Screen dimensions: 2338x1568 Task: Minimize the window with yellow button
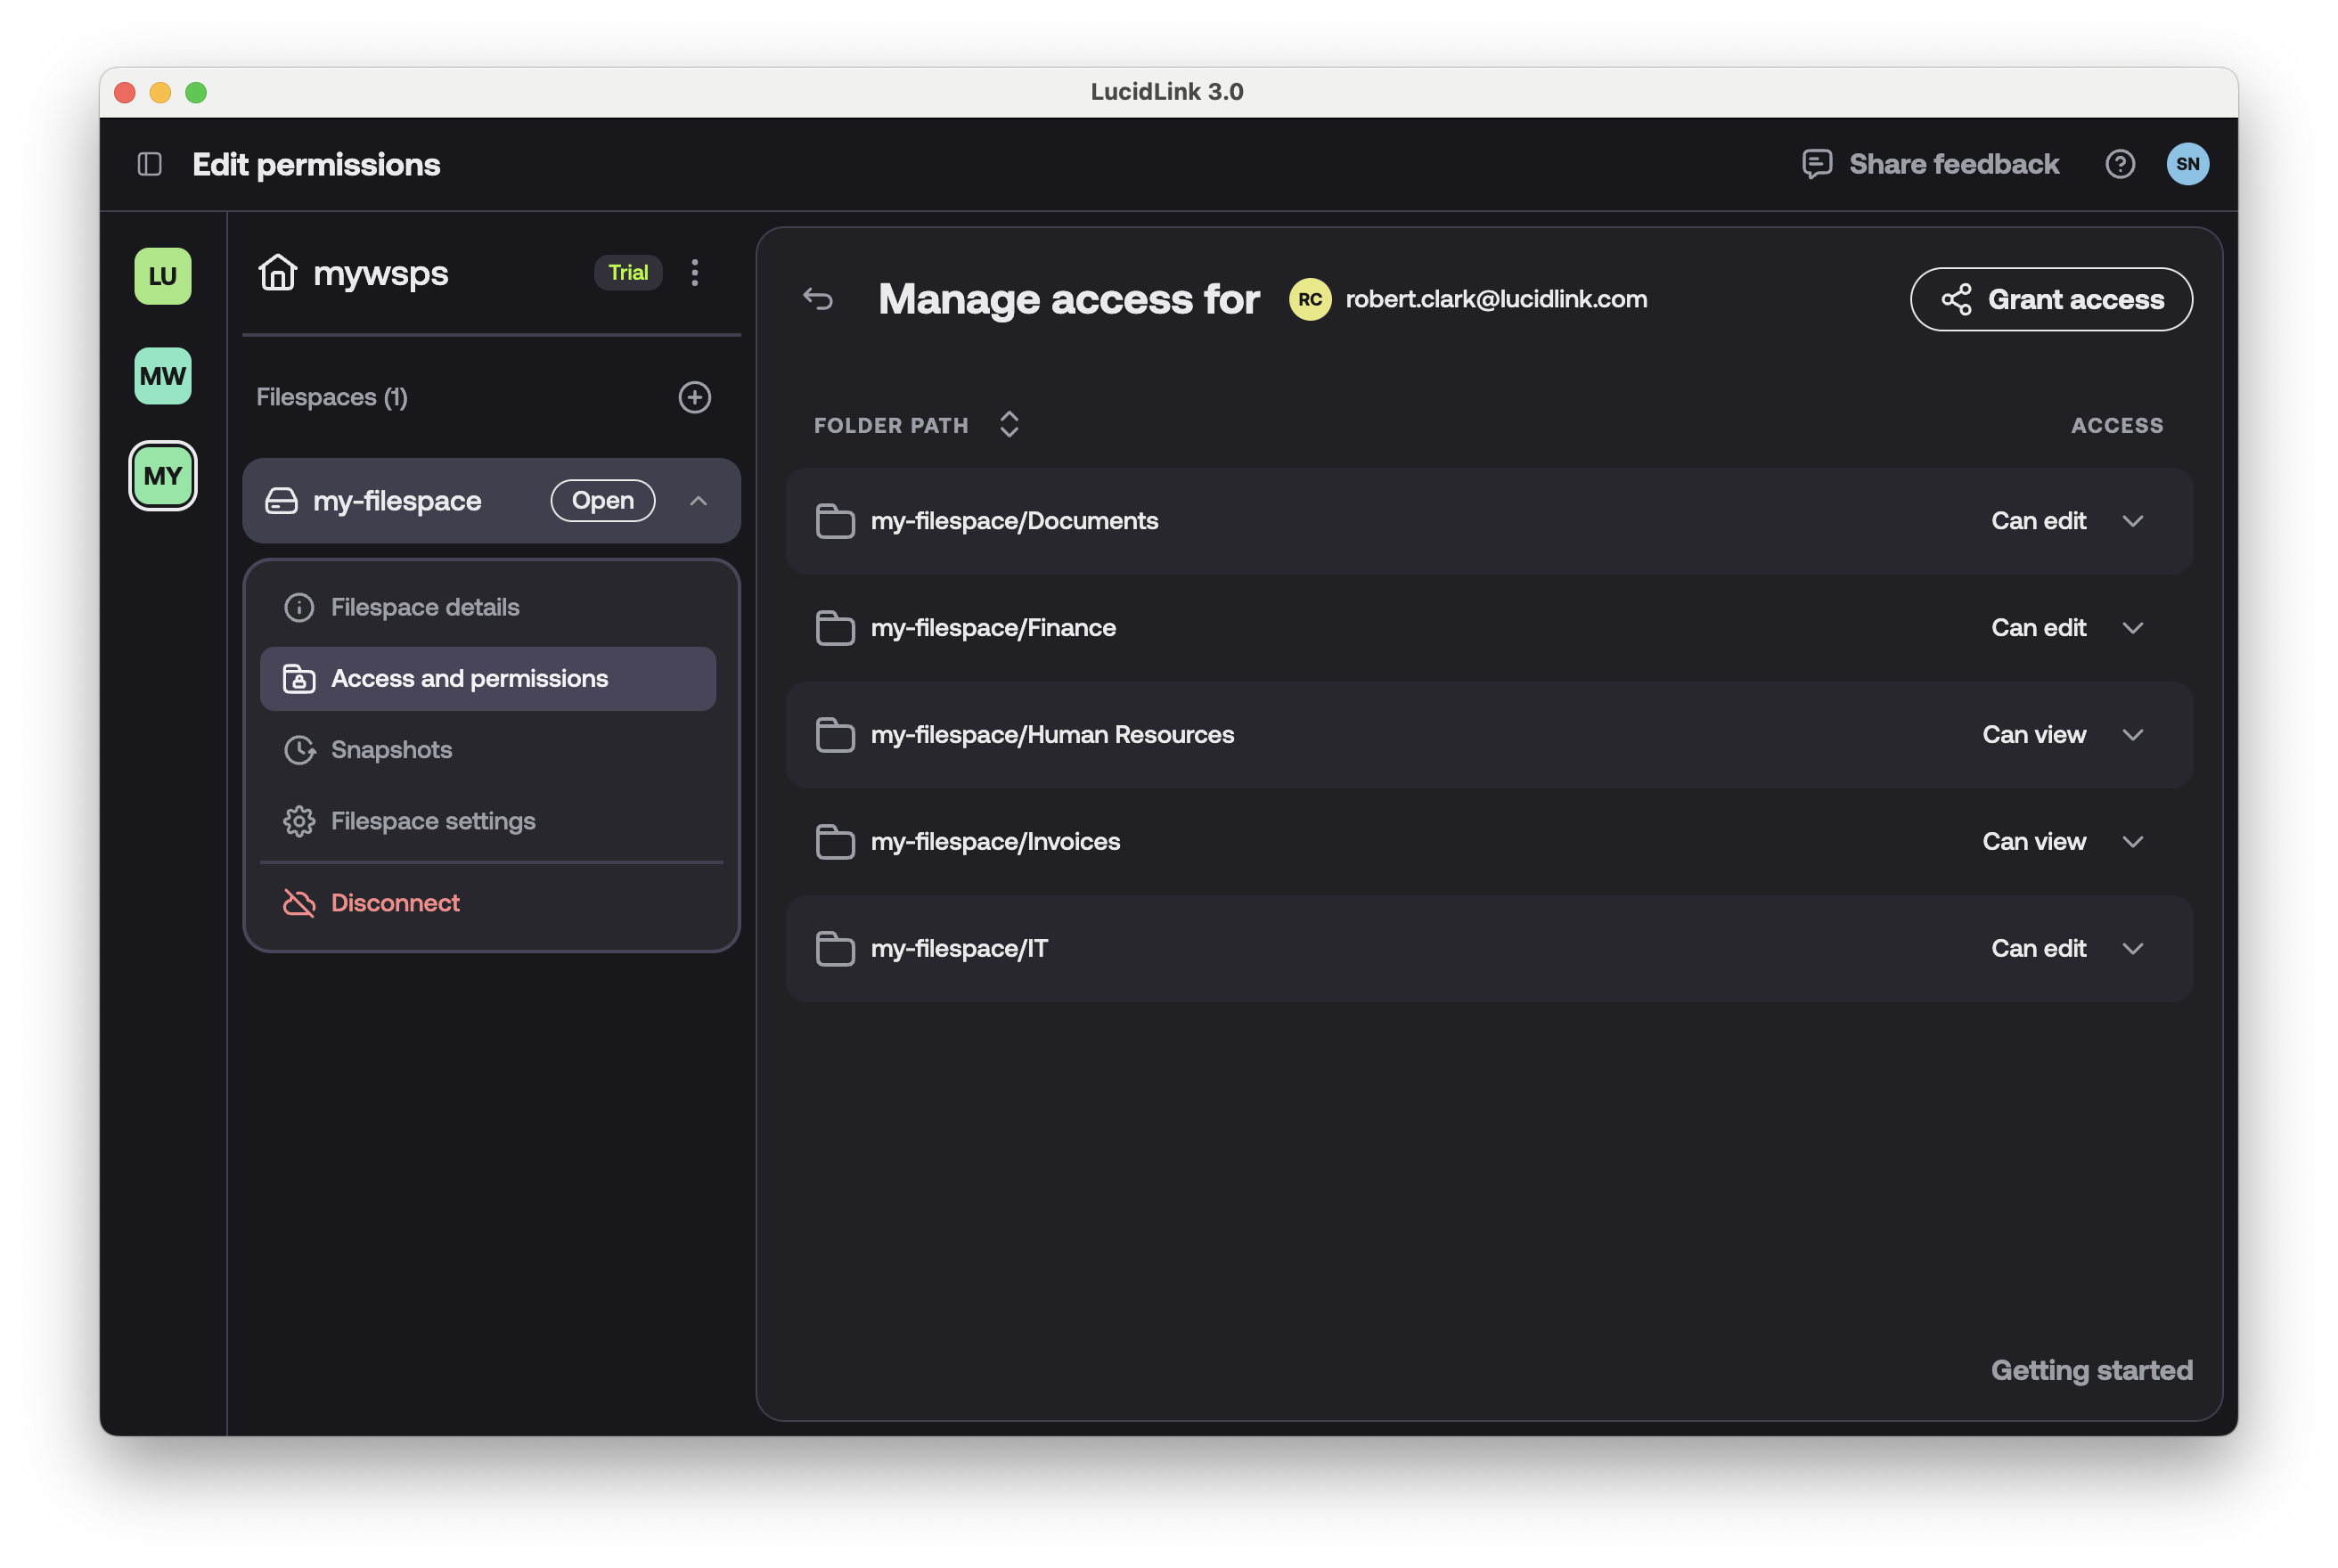[160, 92]
